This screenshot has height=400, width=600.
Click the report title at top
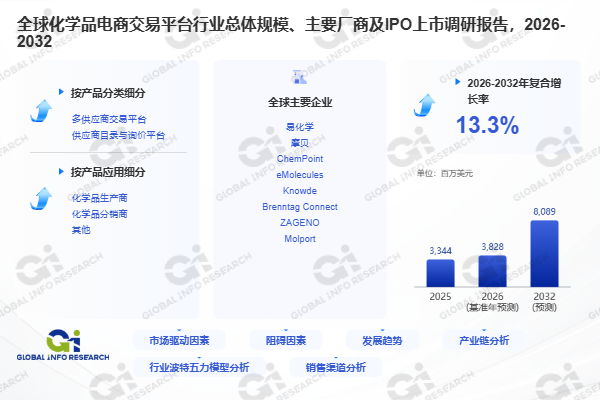[291, 33]
